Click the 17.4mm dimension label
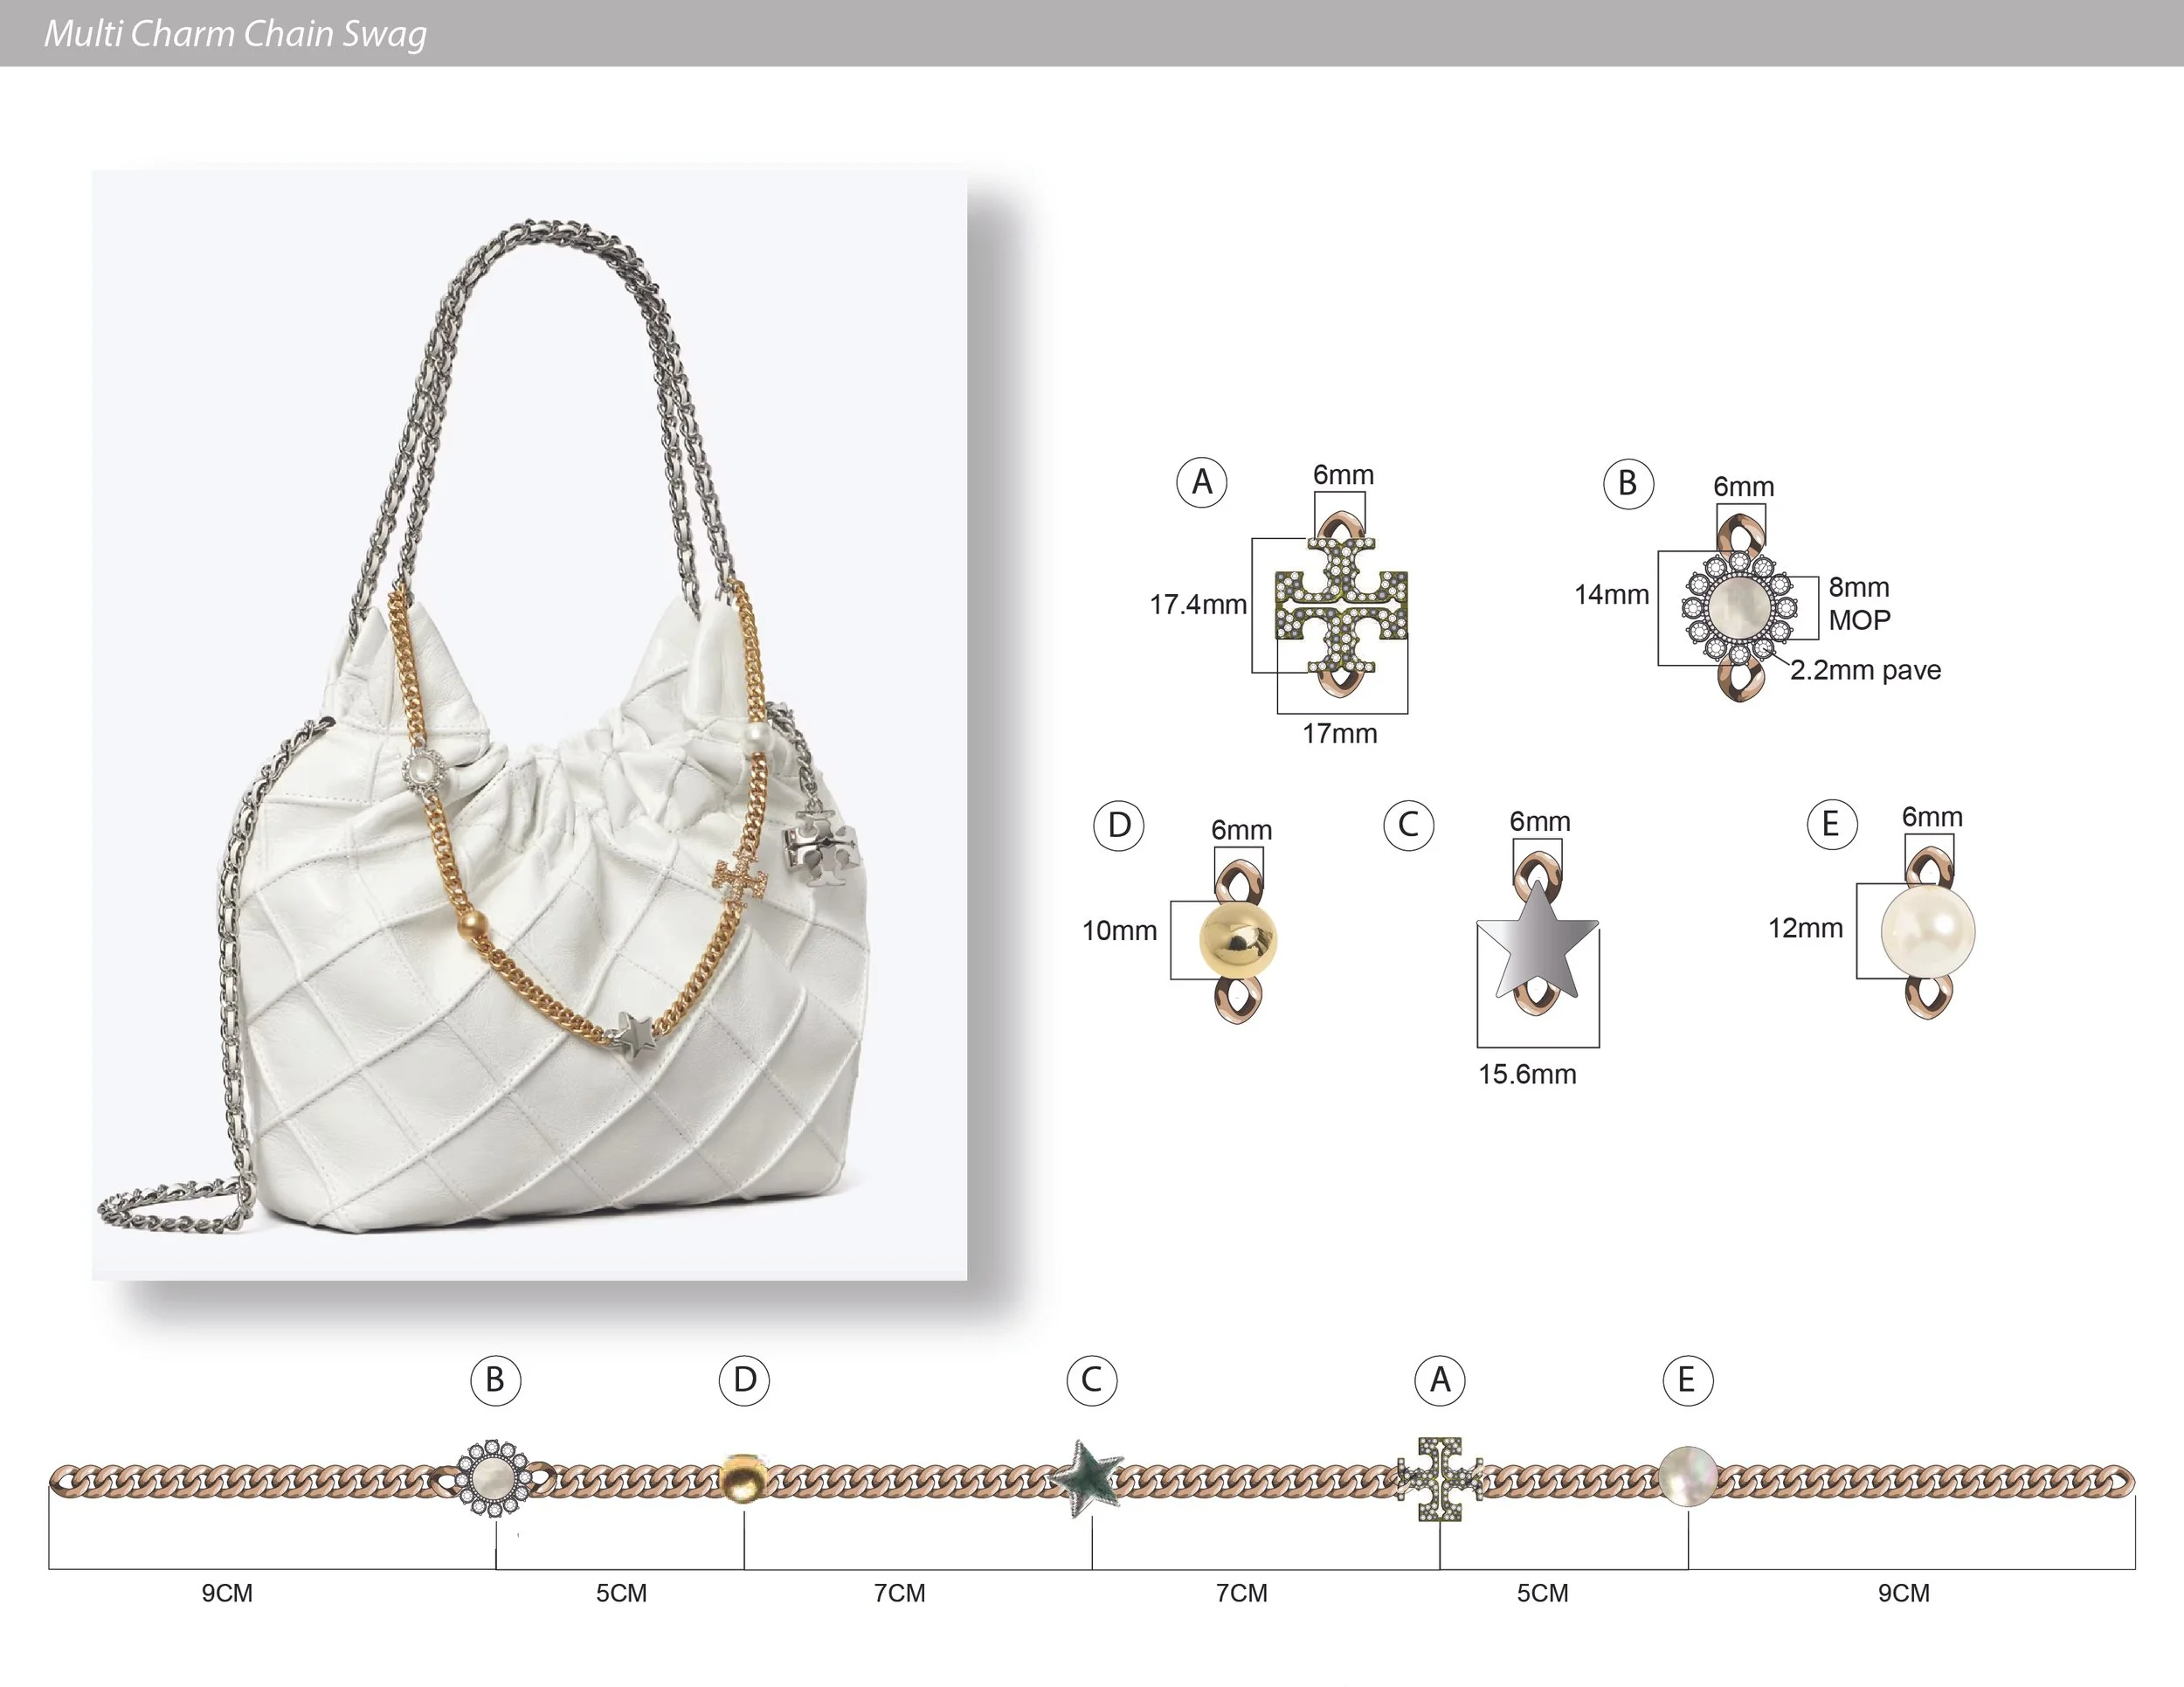 [1197, 605]
